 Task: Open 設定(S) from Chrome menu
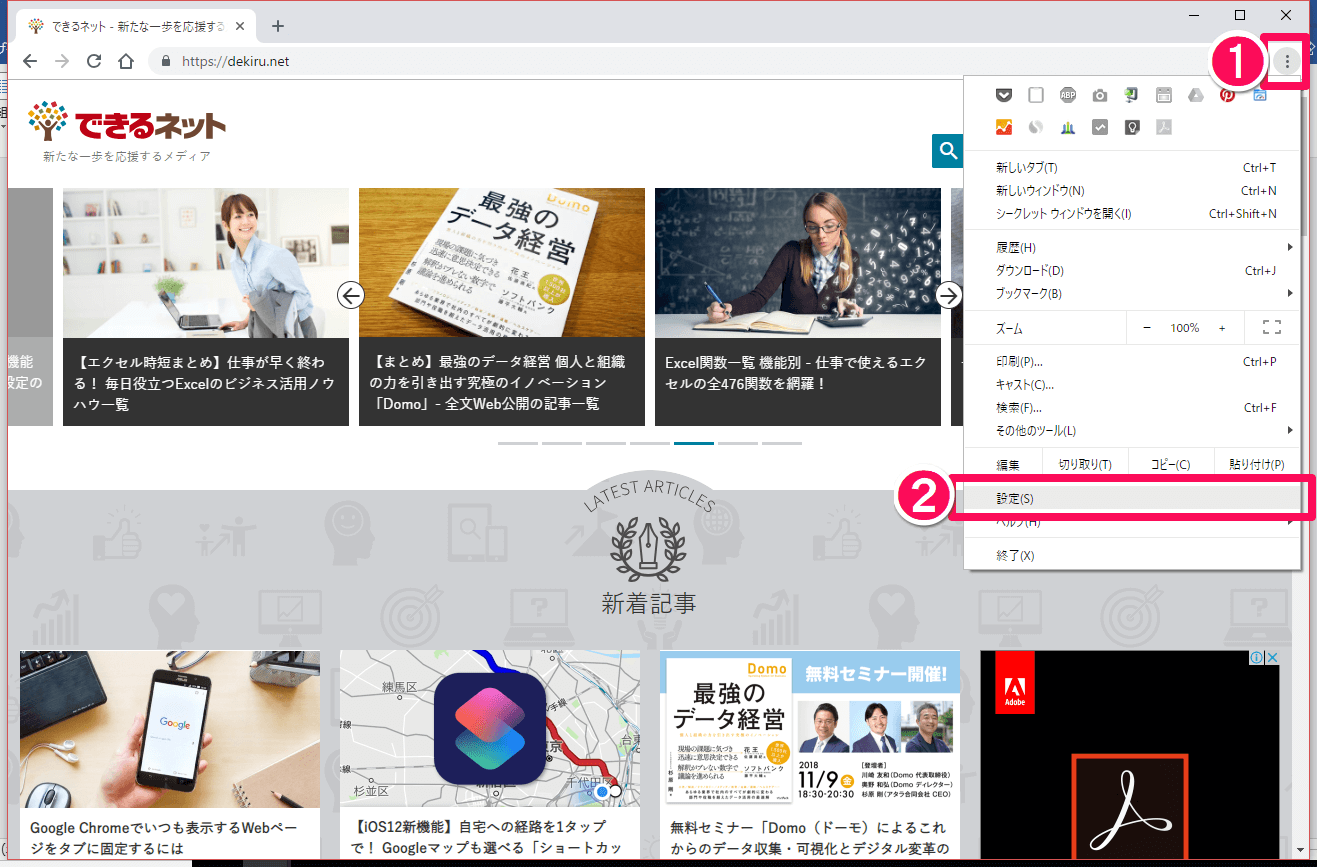coord(1132,498)
